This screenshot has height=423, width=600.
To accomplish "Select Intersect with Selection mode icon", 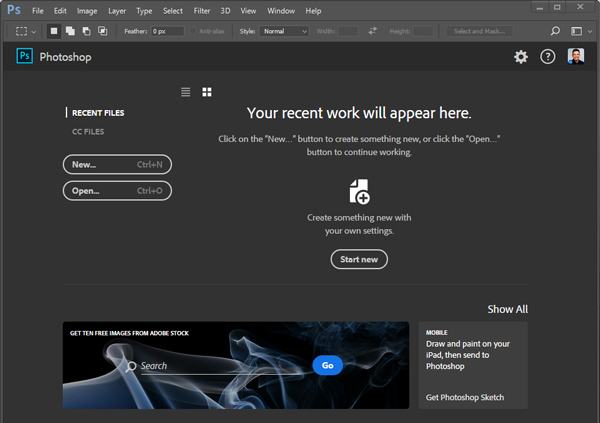I will [x=102, y=31].
